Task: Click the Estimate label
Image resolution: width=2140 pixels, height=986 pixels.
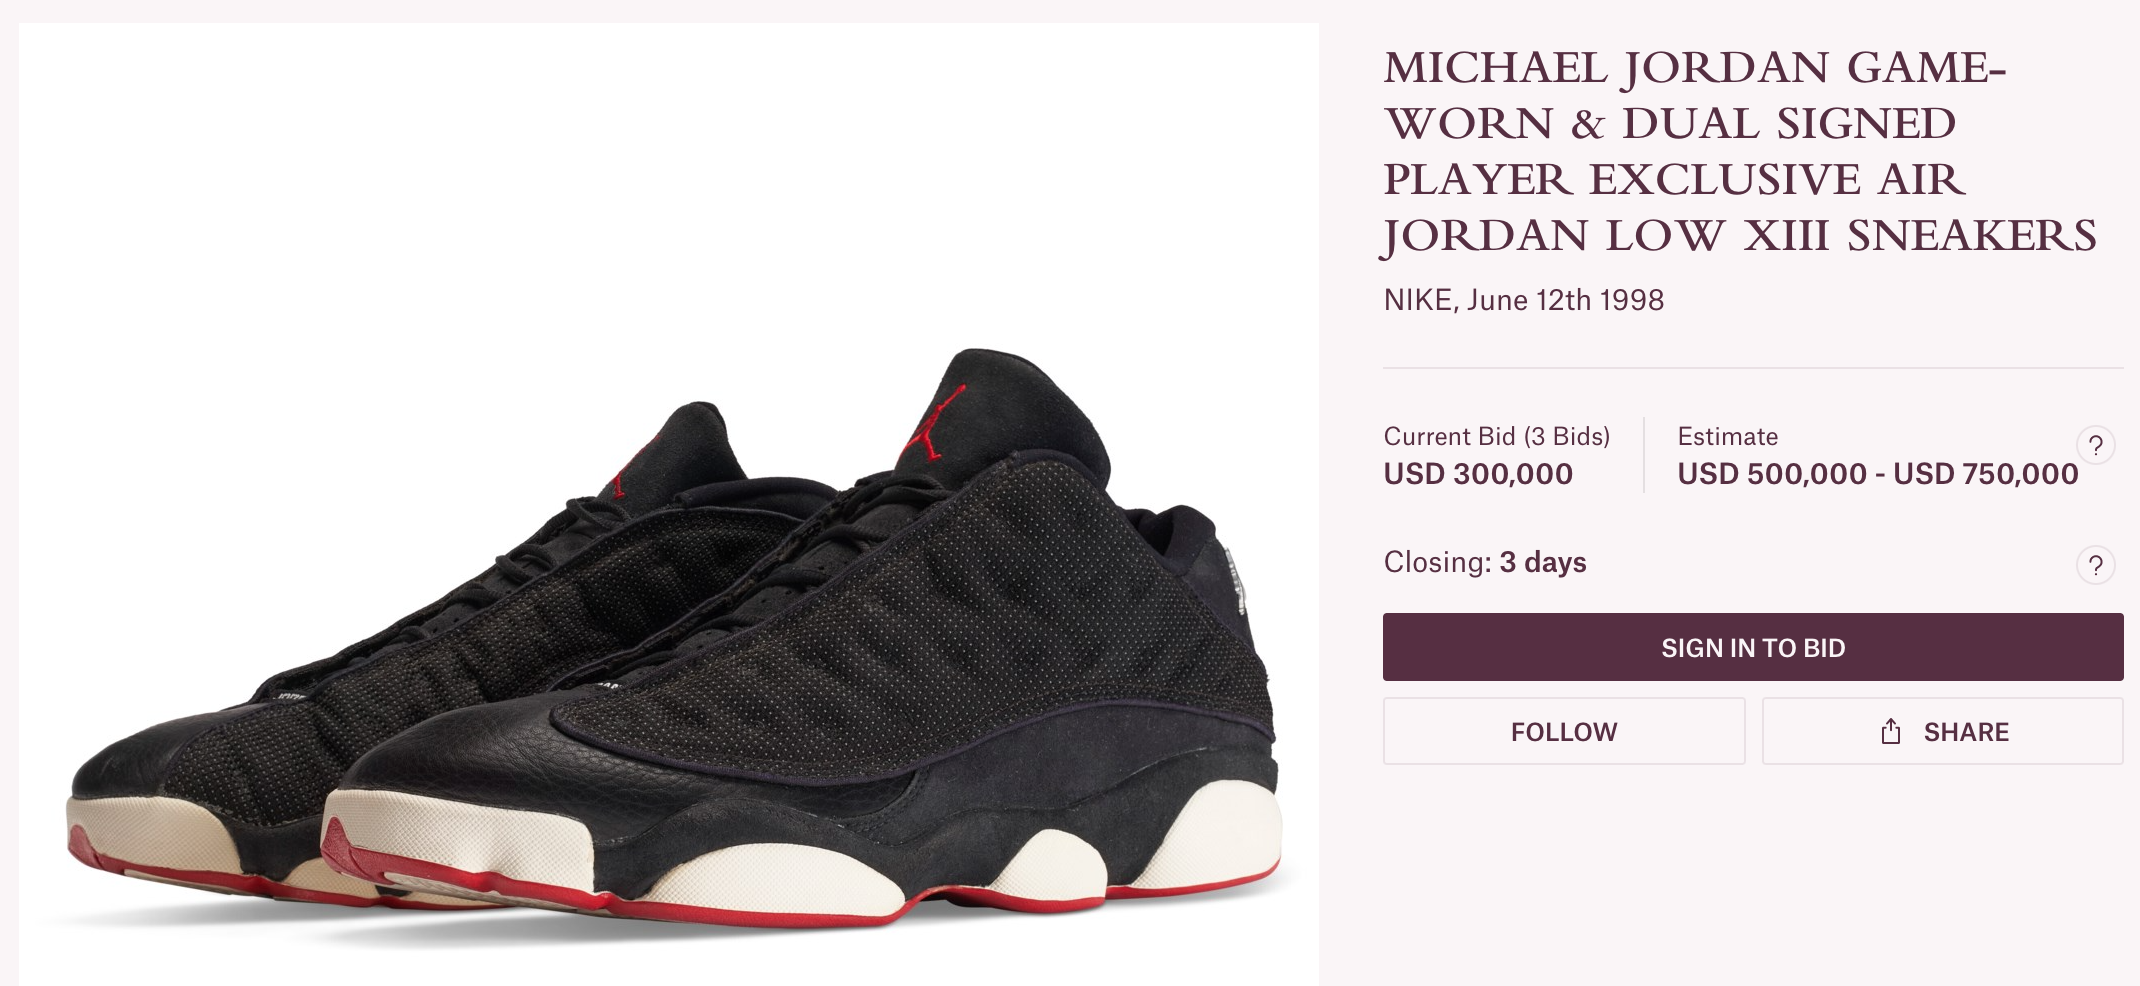Action: point(1727,436)
